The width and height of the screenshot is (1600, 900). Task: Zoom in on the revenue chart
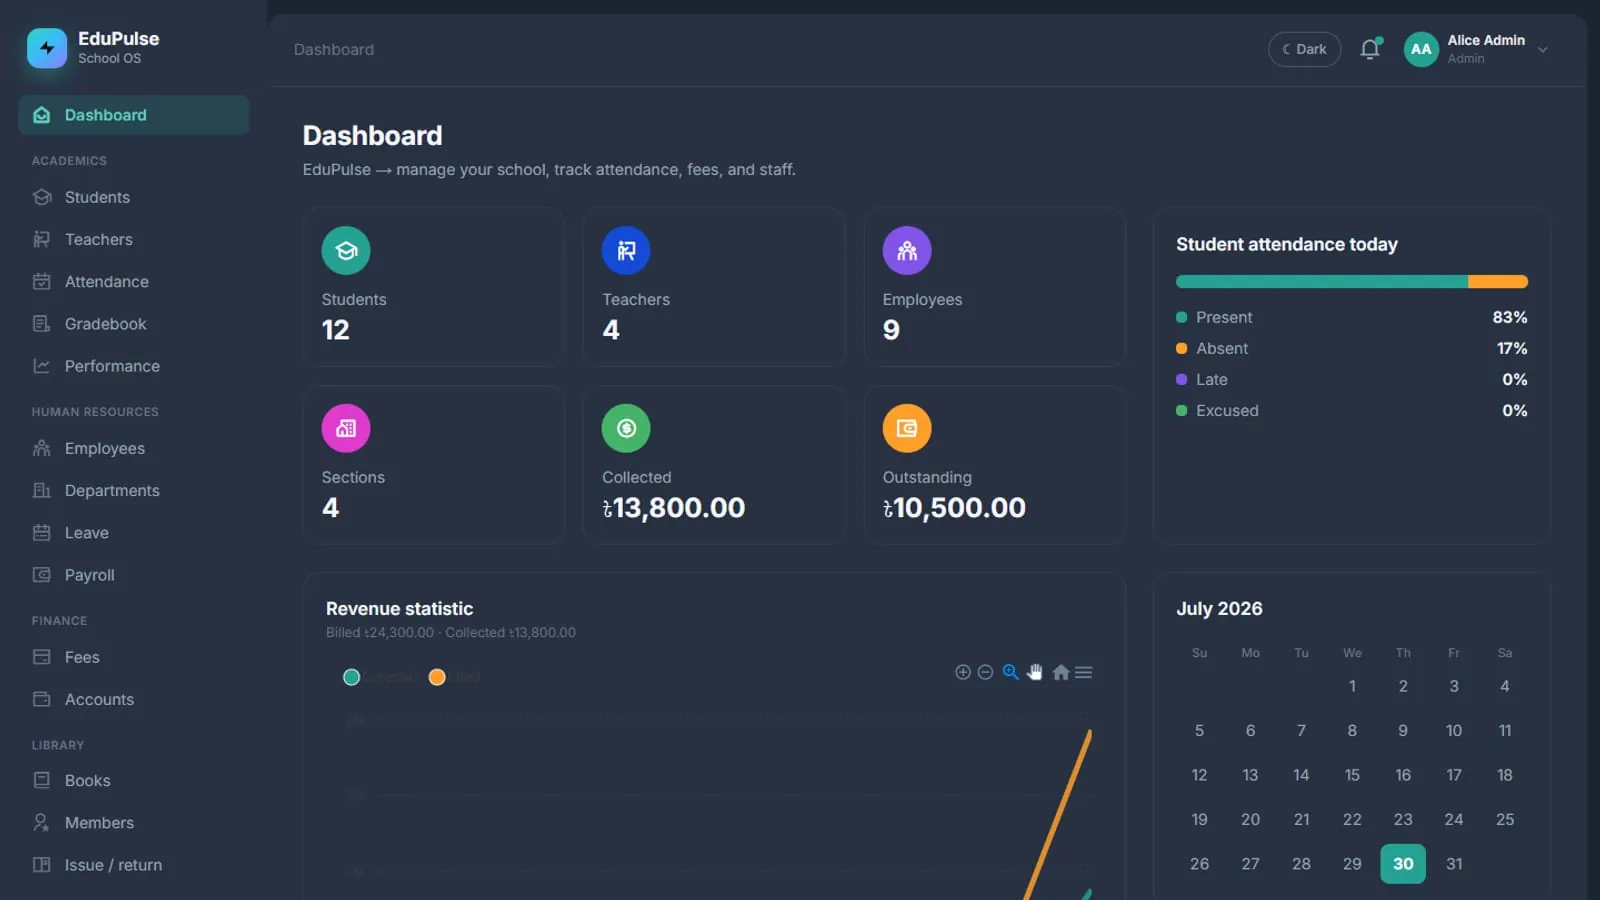click(963, 672)
